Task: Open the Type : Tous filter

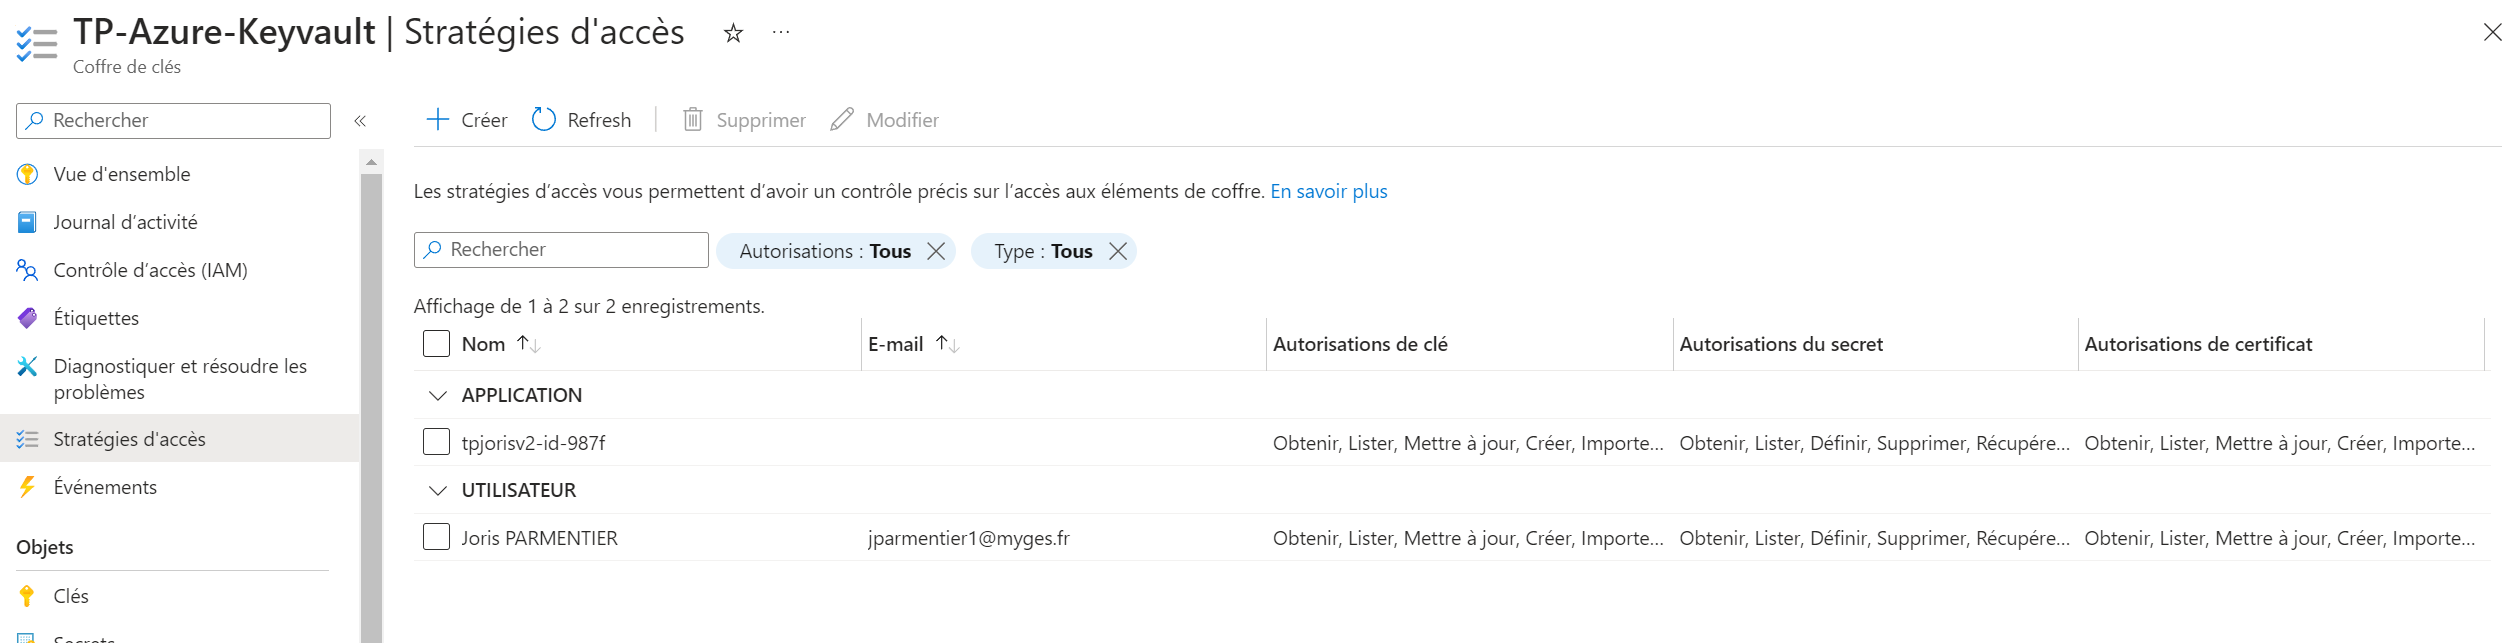Action: (x=1042, y=251)
